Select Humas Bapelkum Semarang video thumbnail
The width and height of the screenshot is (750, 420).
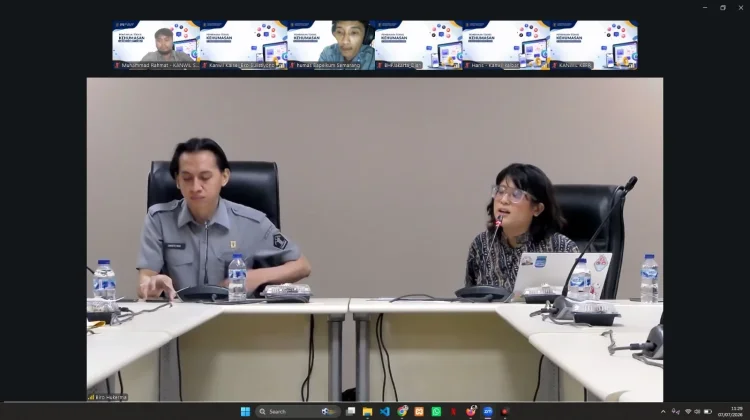(331, 45)
